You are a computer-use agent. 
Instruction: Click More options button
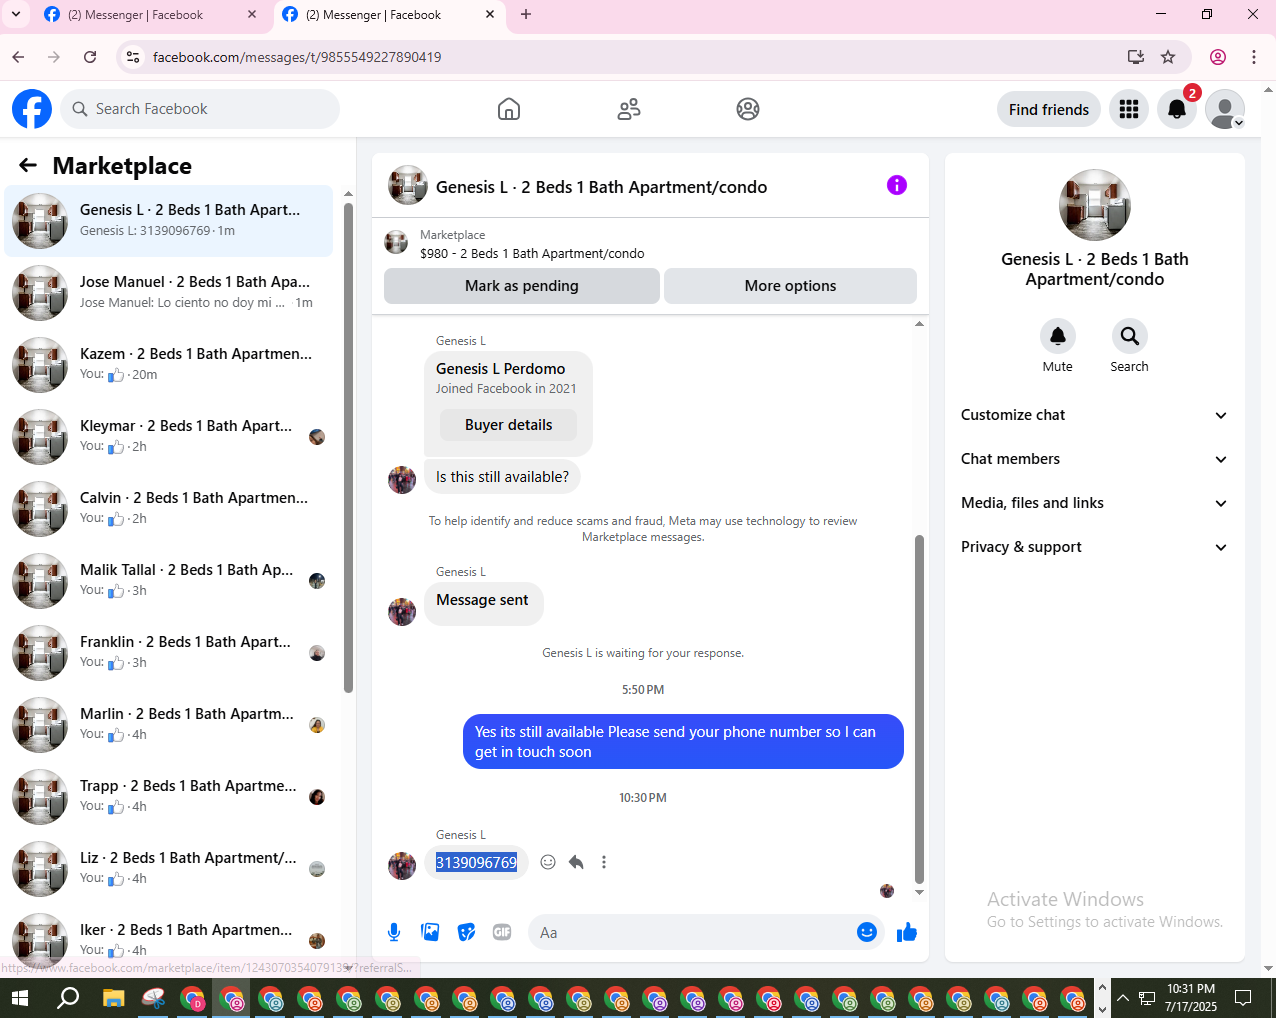click(790, 286)
